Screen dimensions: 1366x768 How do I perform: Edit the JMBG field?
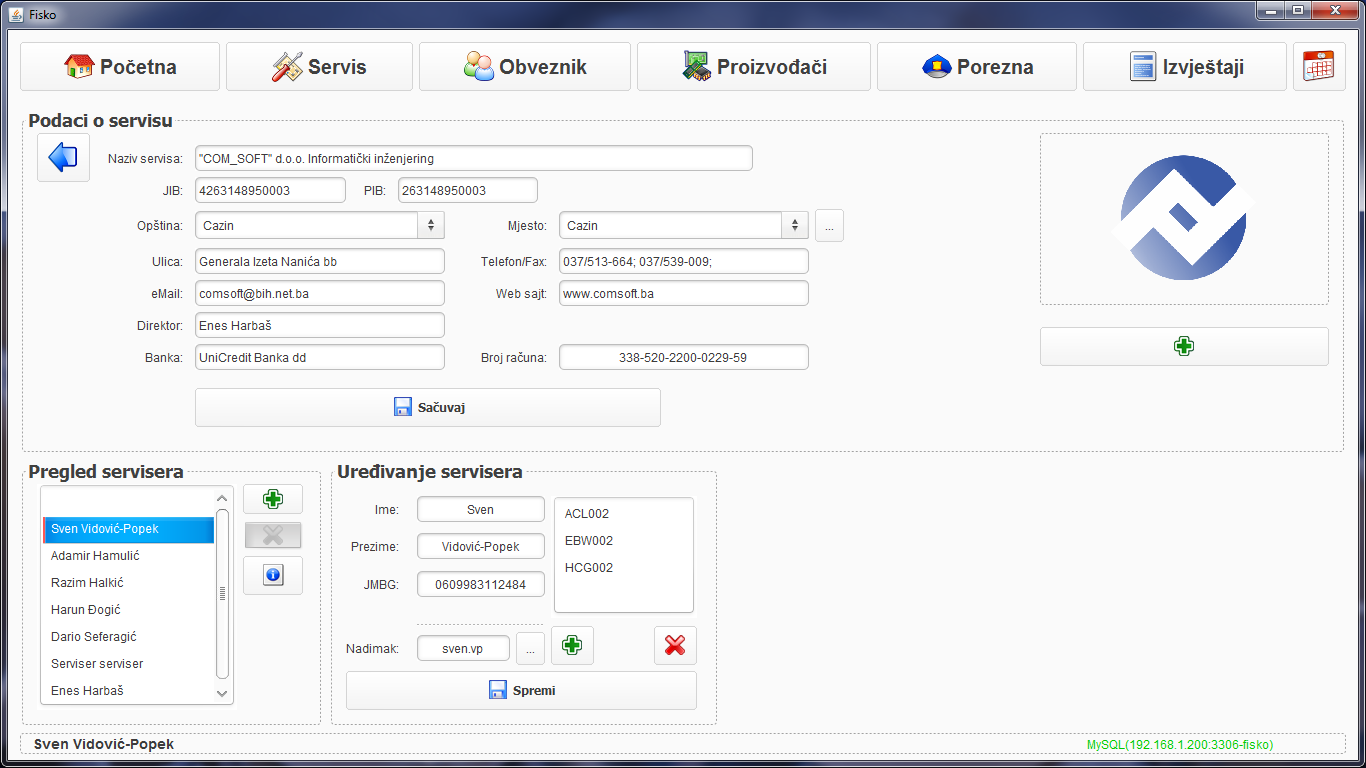pos(481,584)
